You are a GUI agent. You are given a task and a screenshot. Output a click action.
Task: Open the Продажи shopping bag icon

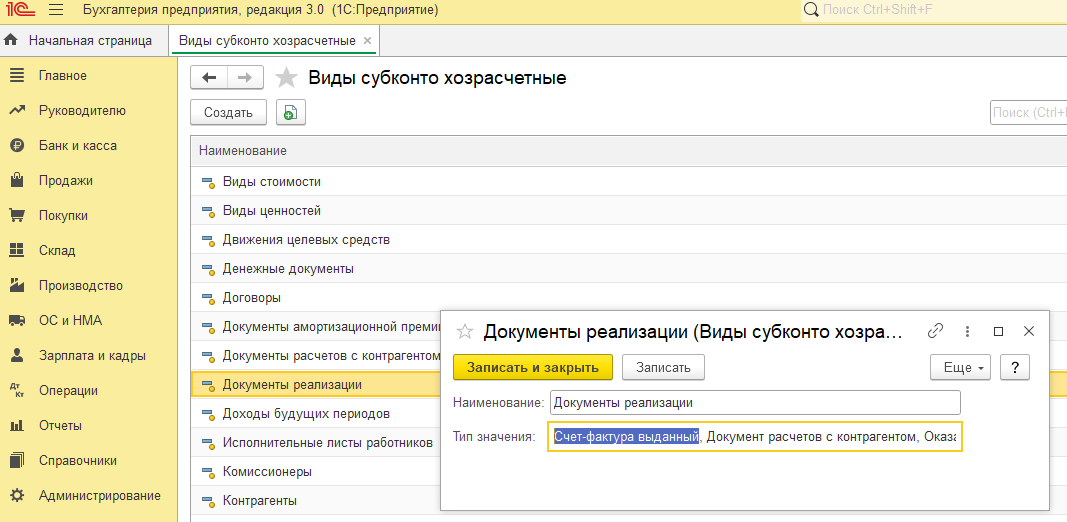point(17,180)
